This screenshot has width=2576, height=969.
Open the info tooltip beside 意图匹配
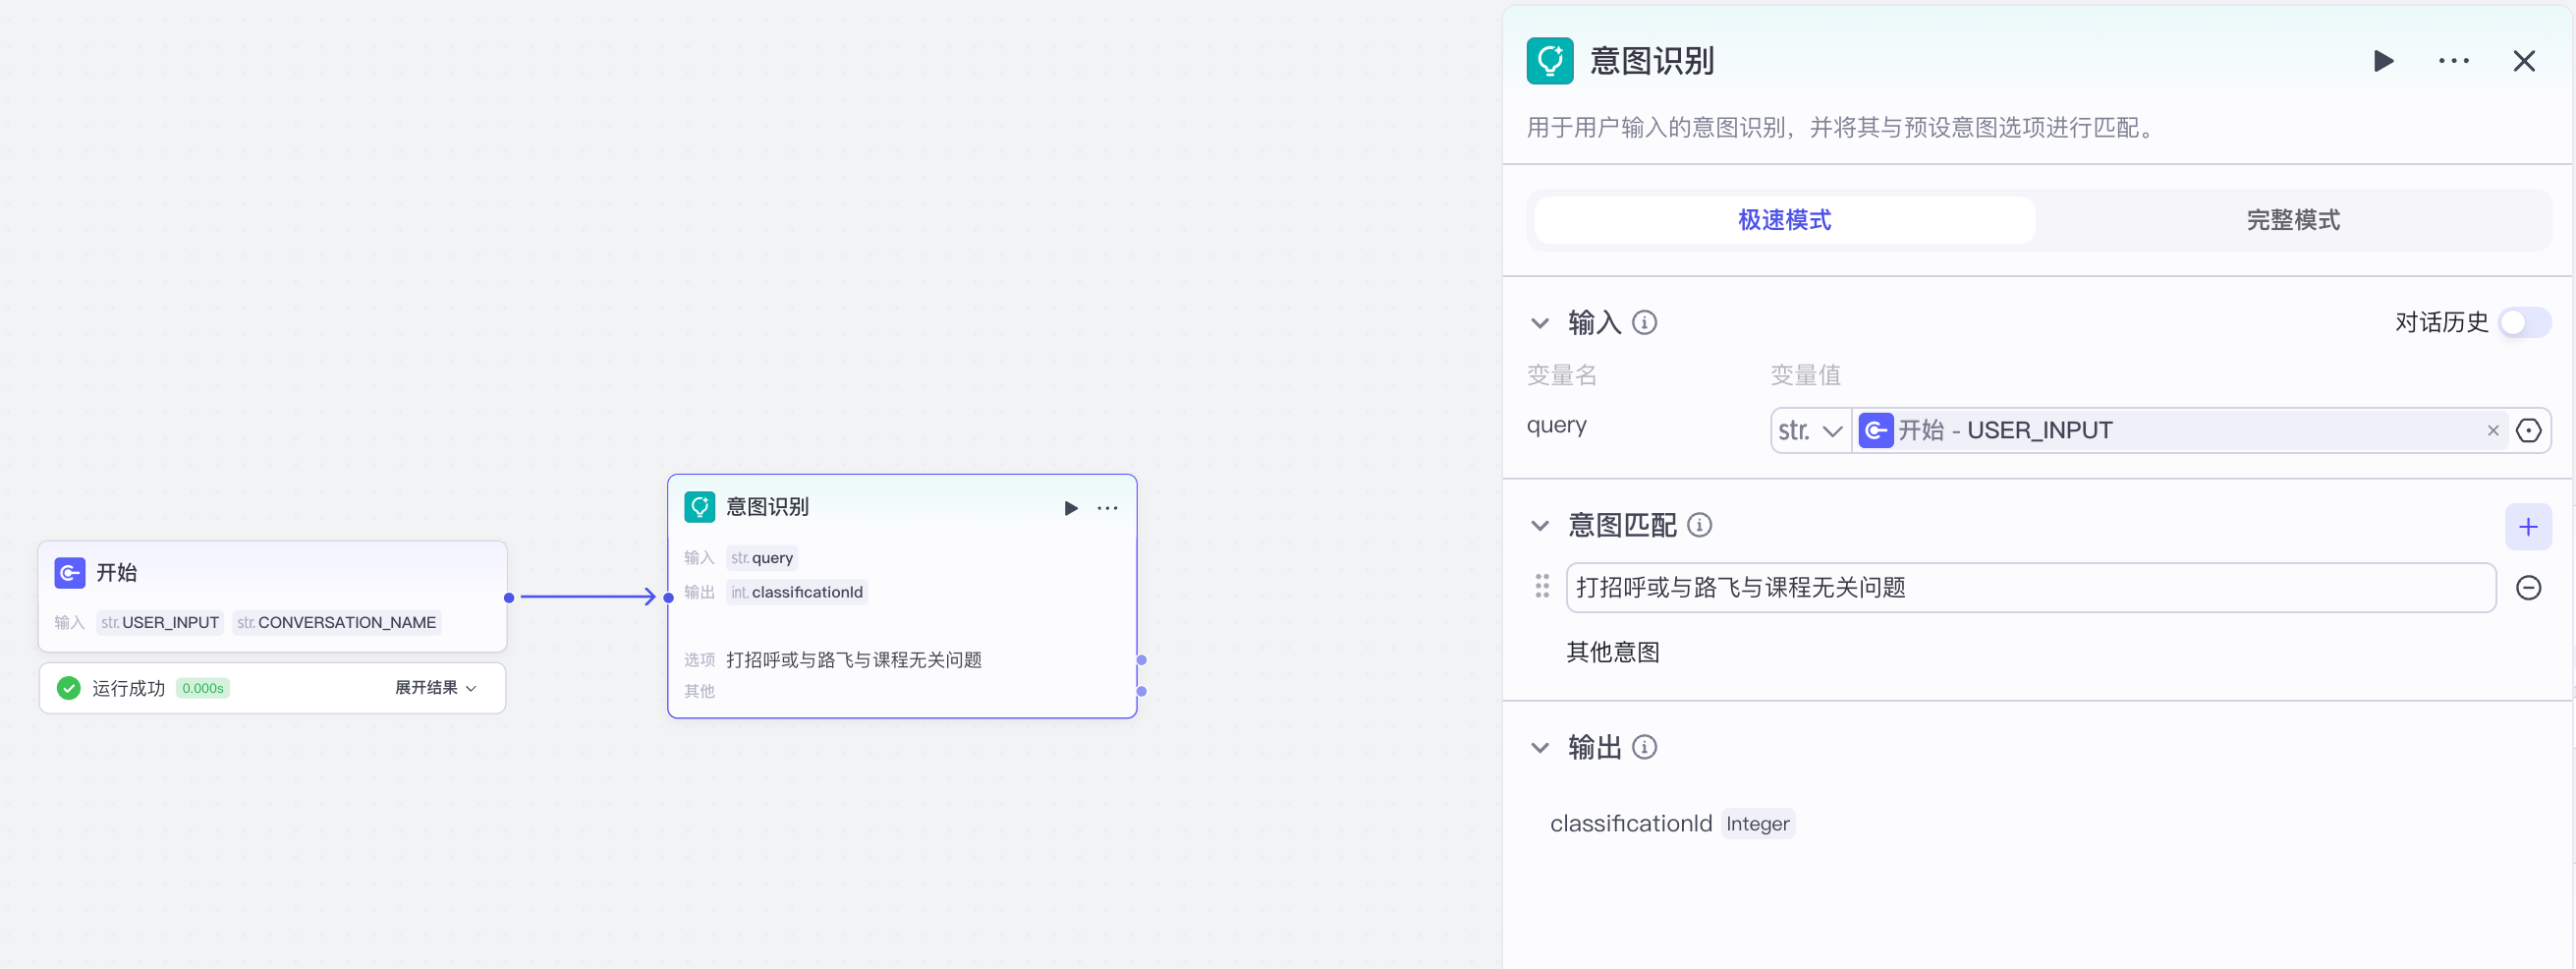click(x=1699, y=525)
